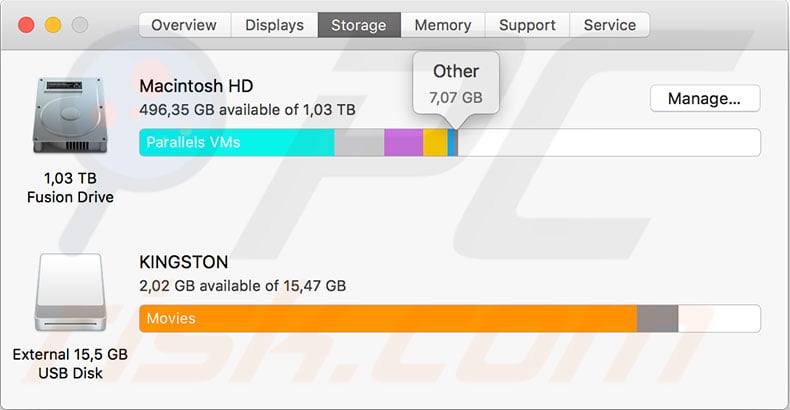Select the Storage tab

pyautogui.click(x=359, y=25)
